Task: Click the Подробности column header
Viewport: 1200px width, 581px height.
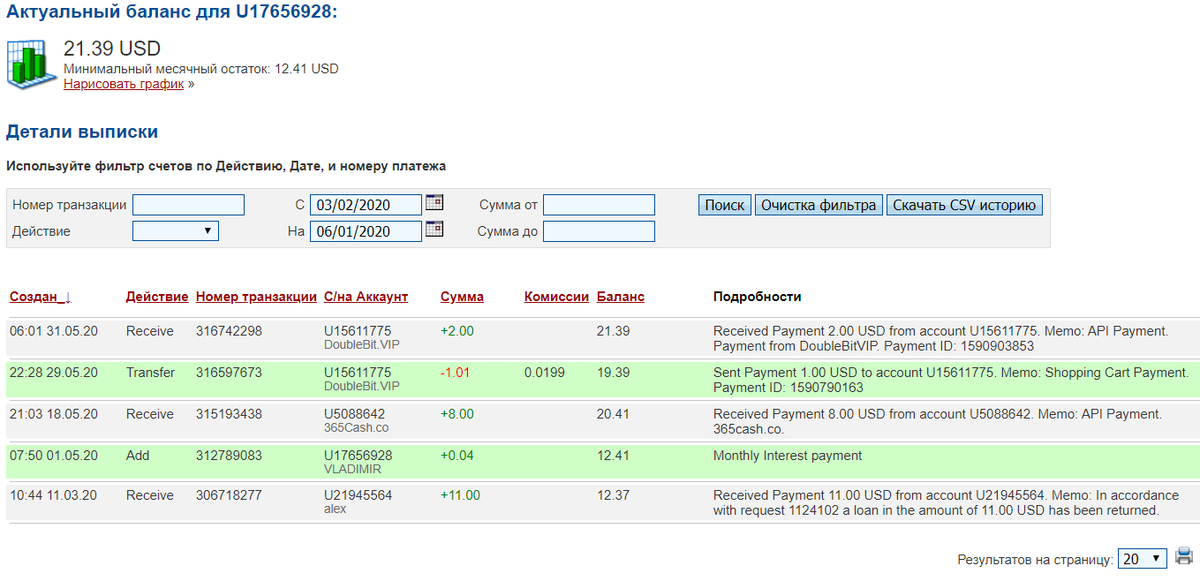Action: coord(757,297)
